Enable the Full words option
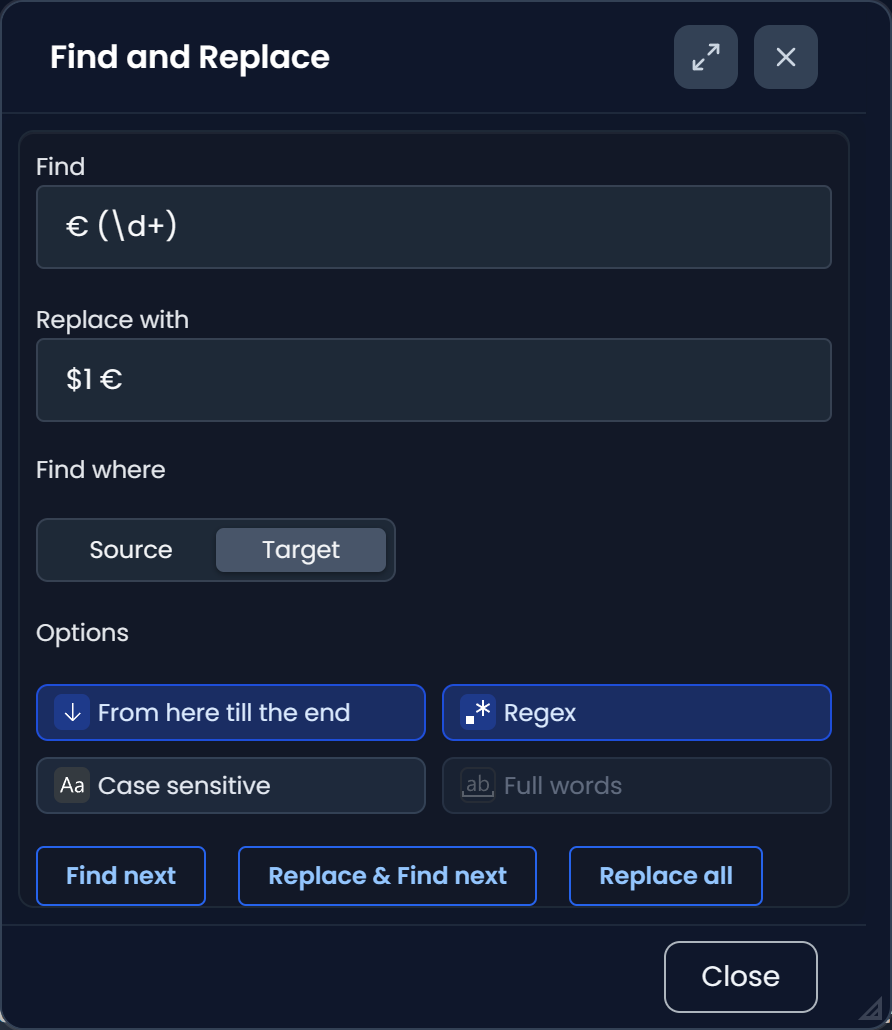 (636, 786)
